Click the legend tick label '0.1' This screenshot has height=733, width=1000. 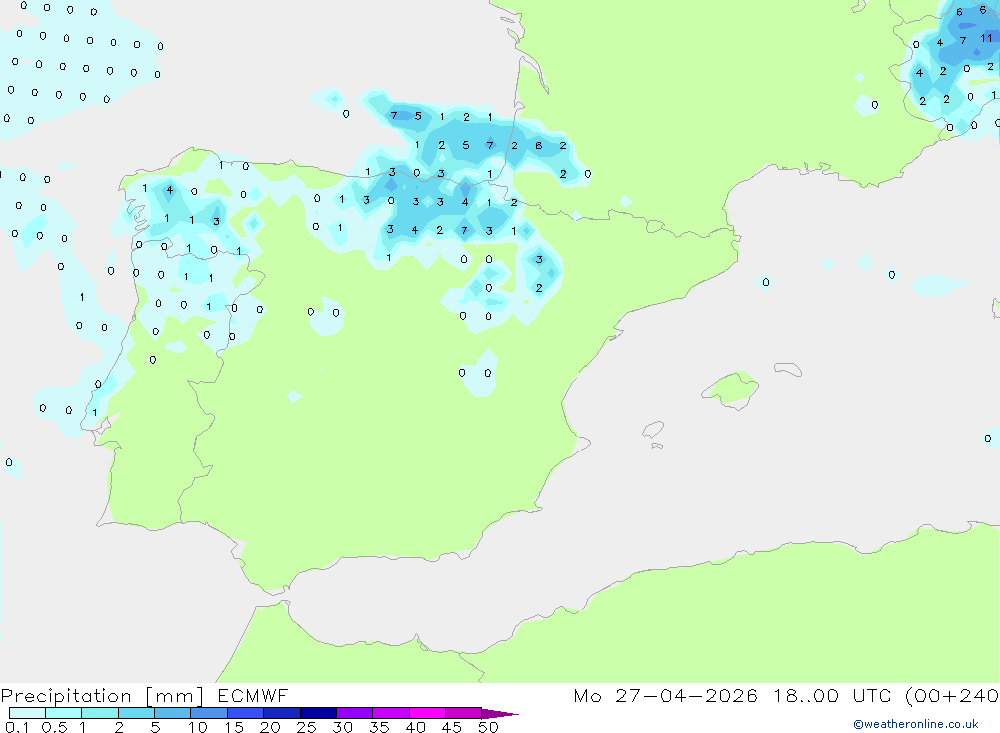[17, 727]
